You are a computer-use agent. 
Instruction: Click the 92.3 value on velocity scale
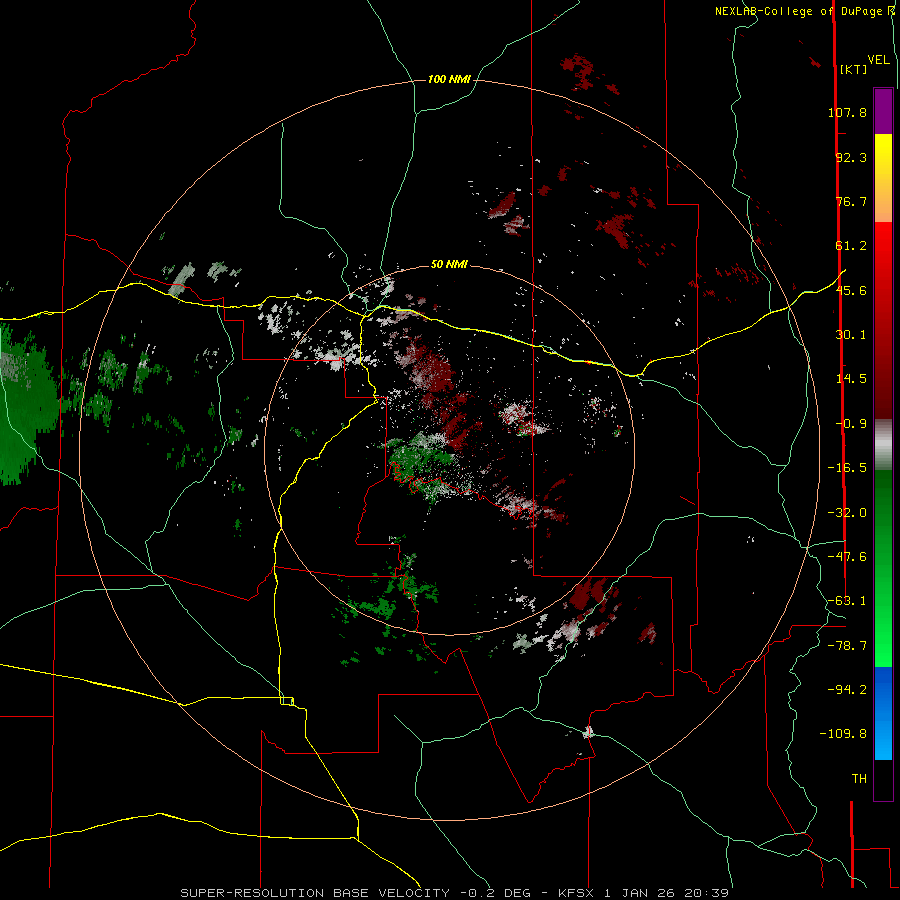851,157
